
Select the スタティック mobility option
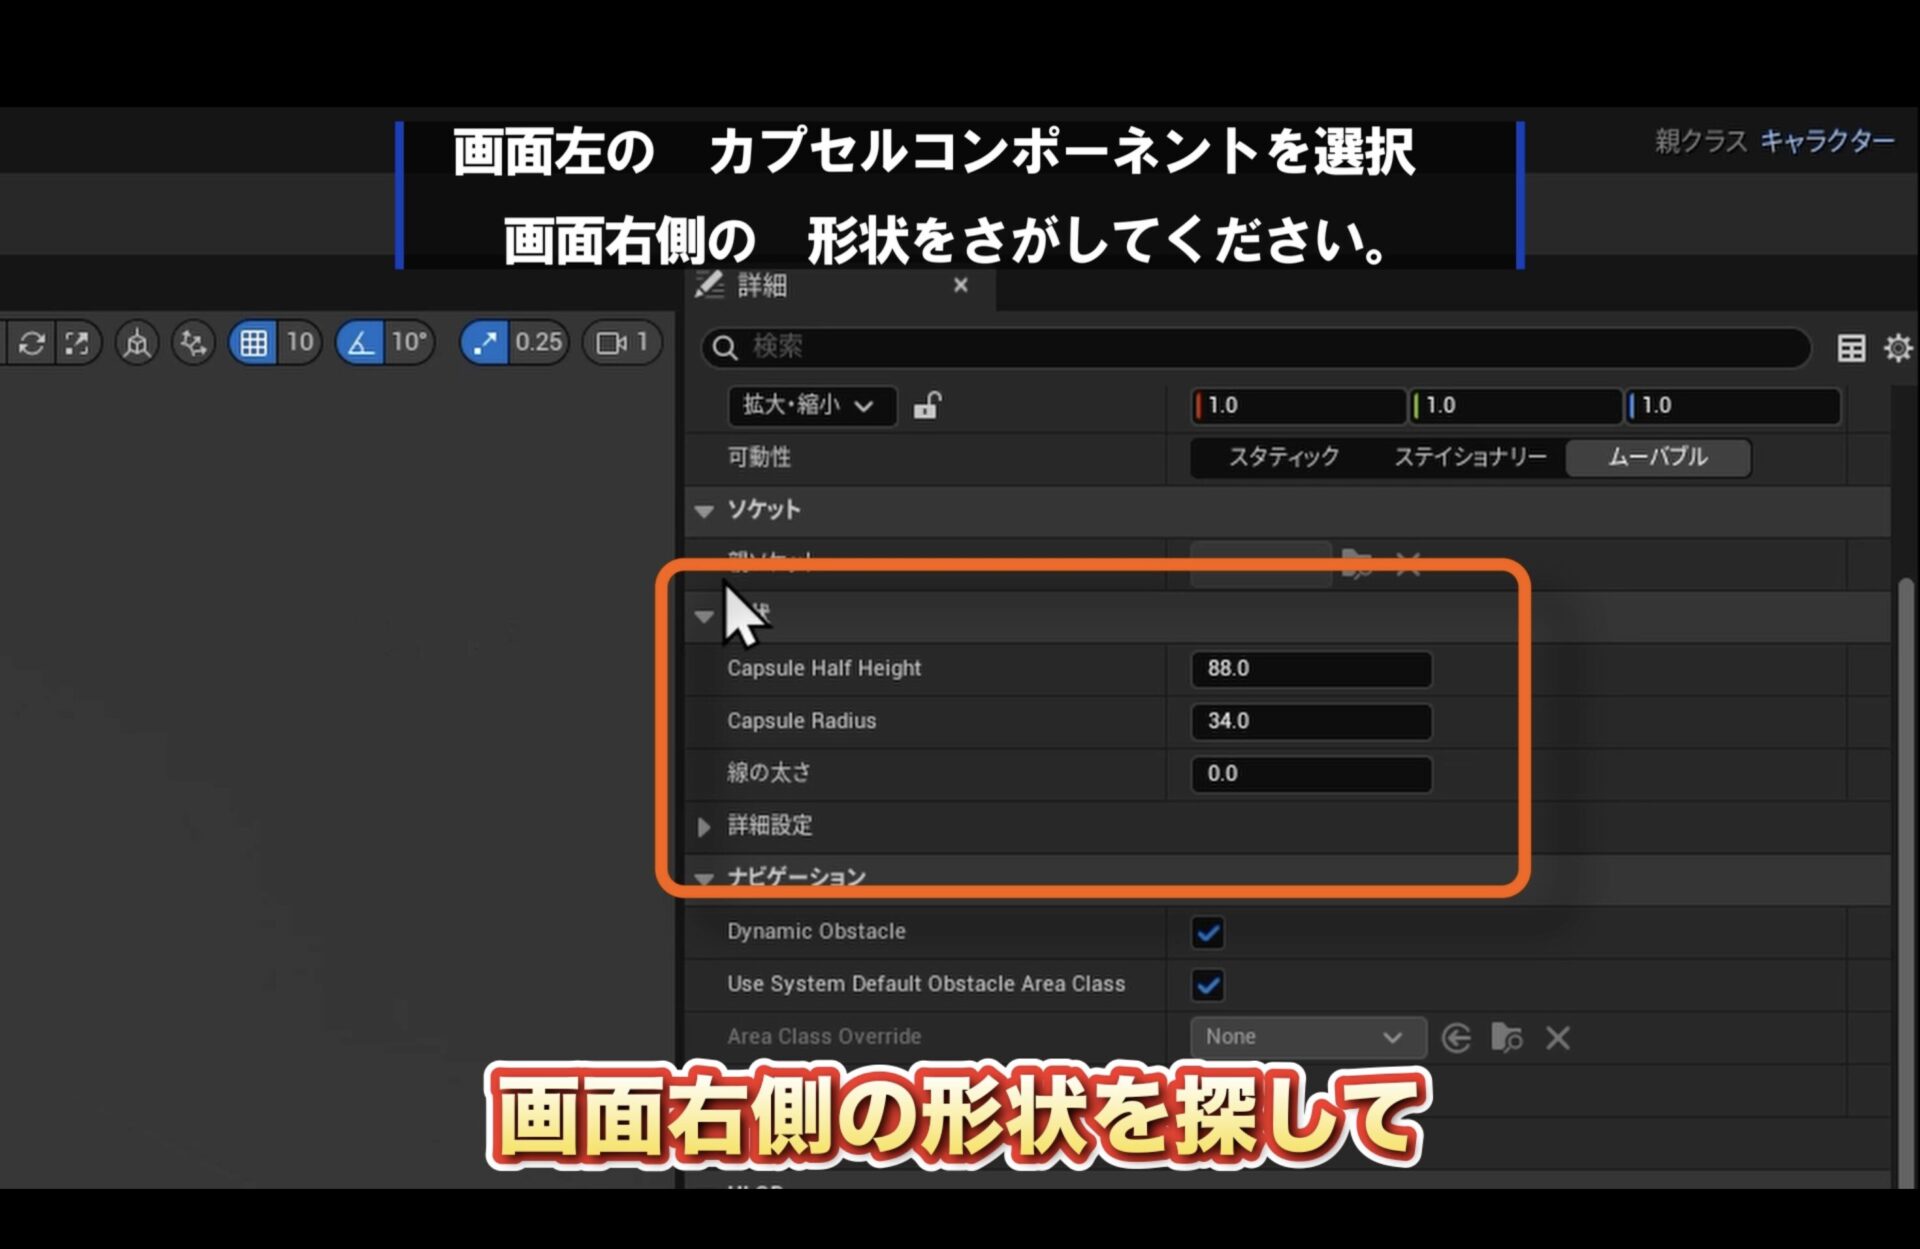tap(1283, 457)
